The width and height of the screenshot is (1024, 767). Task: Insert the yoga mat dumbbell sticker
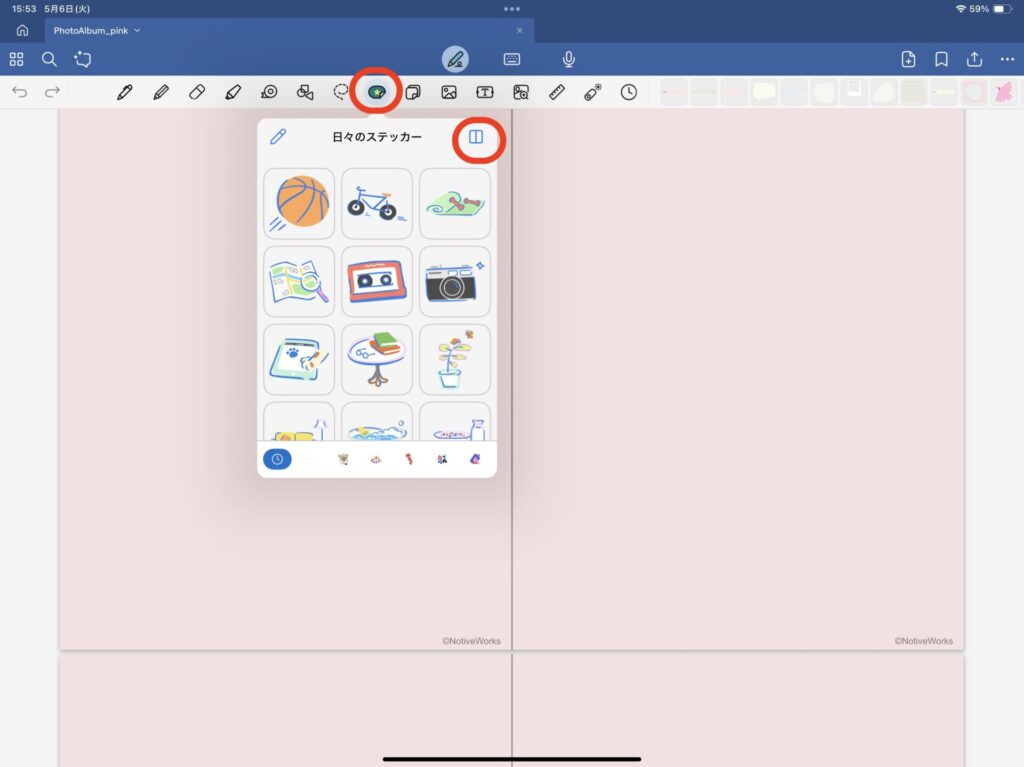pos(455,203)
